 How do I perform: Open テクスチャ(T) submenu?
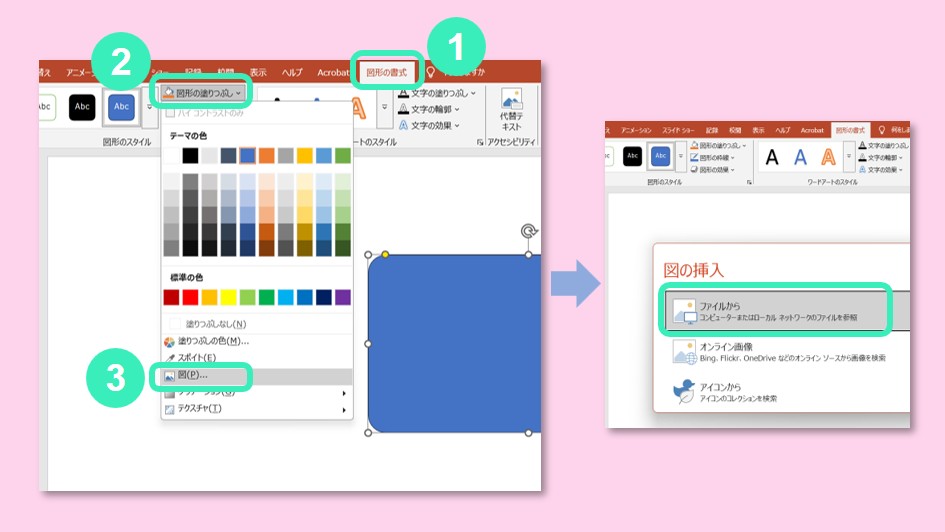[x=257, y=408]
